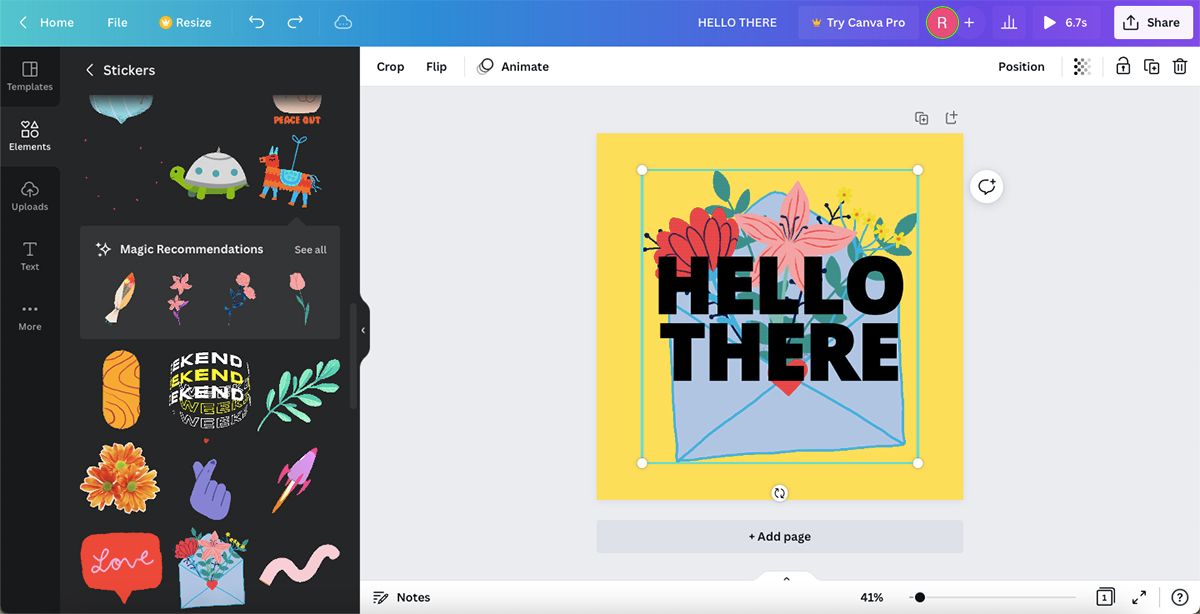The height and width of the screenshot is (614, 1200).
Task: Select the blue-stem flowers recommendation sticker
Action: click(x=239, y=298)
